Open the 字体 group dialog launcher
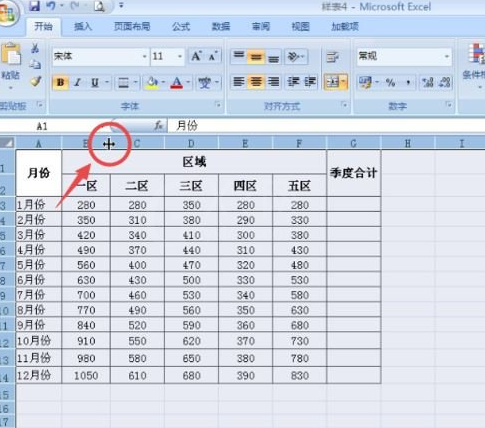The height and width of the screenshot is (428, 485). (x=218, y=105)
